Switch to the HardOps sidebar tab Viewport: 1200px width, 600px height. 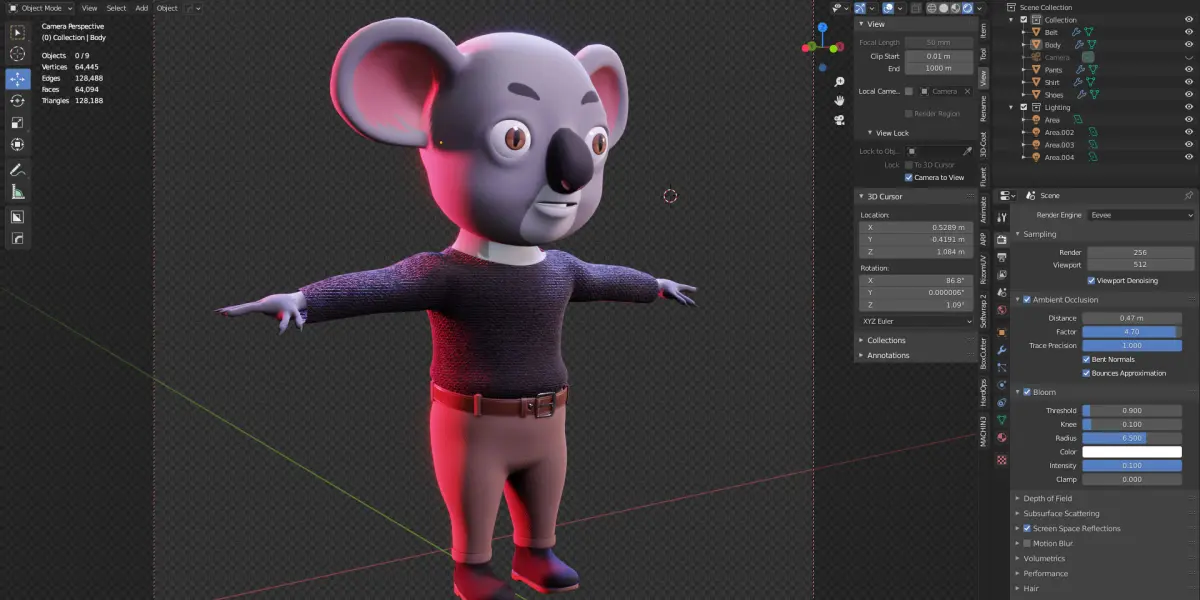pyautogui.click(x=983, y=392)
